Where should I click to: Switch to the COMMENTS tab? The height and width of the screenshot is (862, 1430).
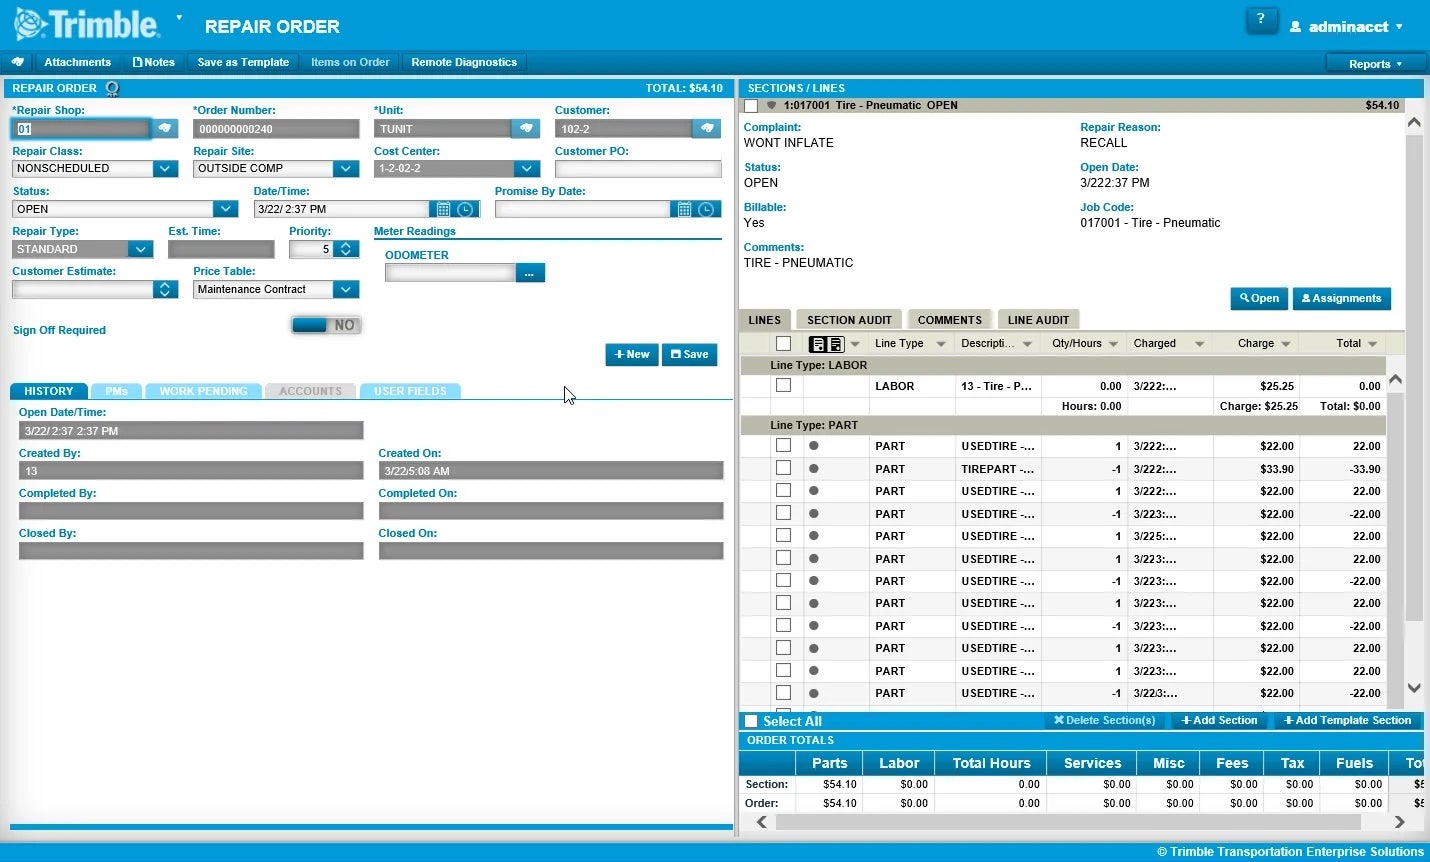pyautogui.click(x=949, y=320)
